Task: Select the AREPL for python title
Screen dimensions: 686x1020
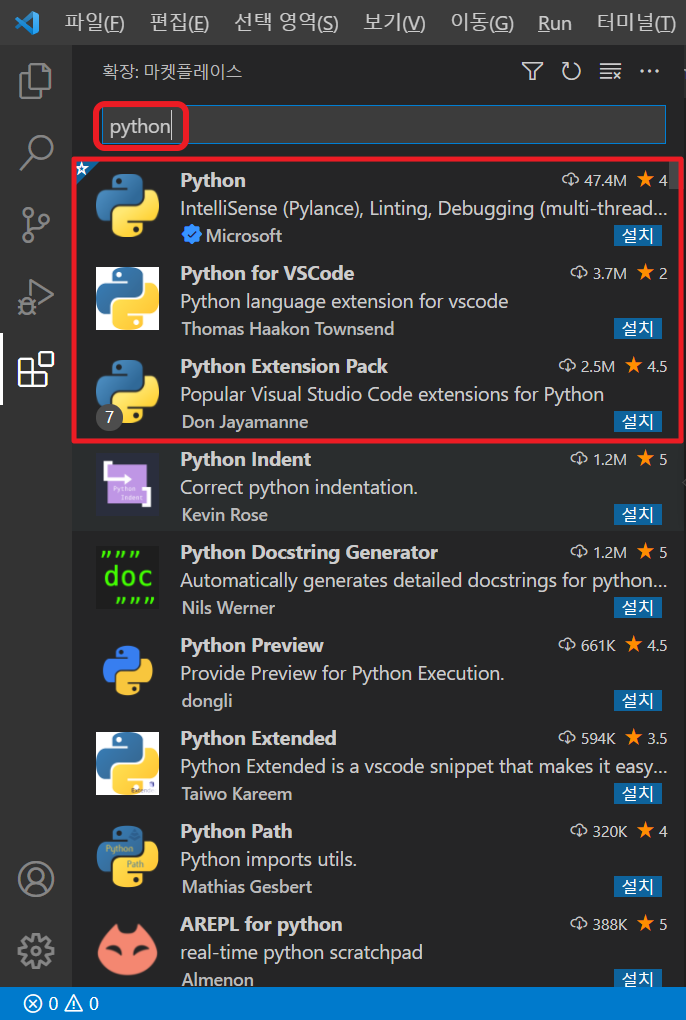Action: (261, 924)
